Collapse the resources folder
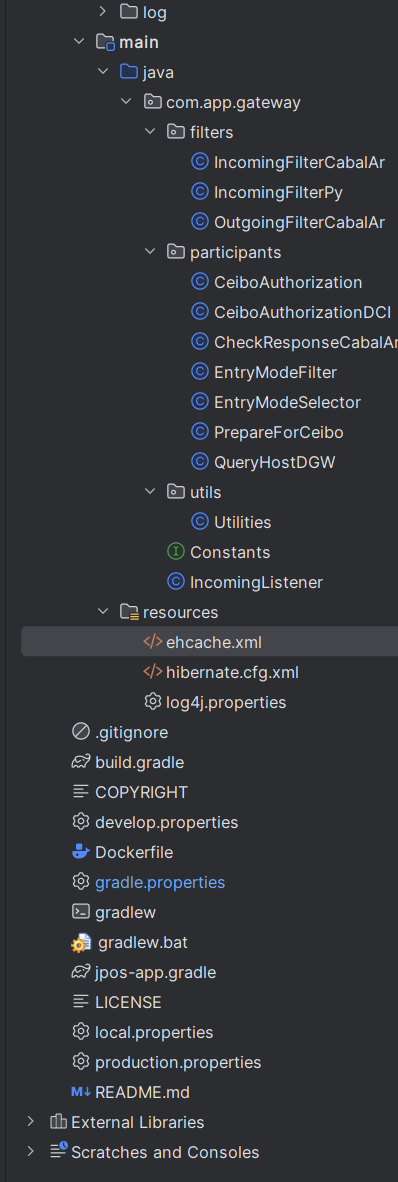The width and height of the screenshot is (398, 1182). (103, 612)
